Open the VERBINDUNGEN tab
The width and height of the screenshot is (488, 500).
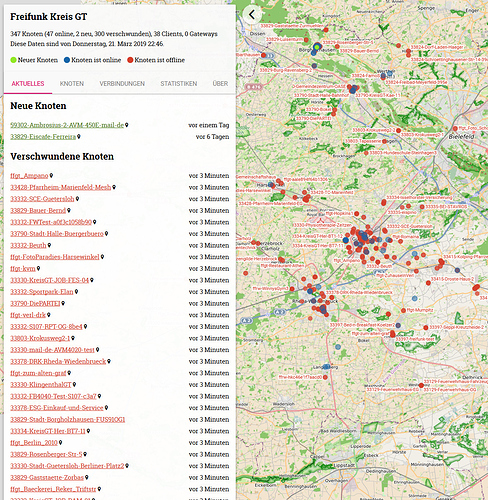point(122,84)
